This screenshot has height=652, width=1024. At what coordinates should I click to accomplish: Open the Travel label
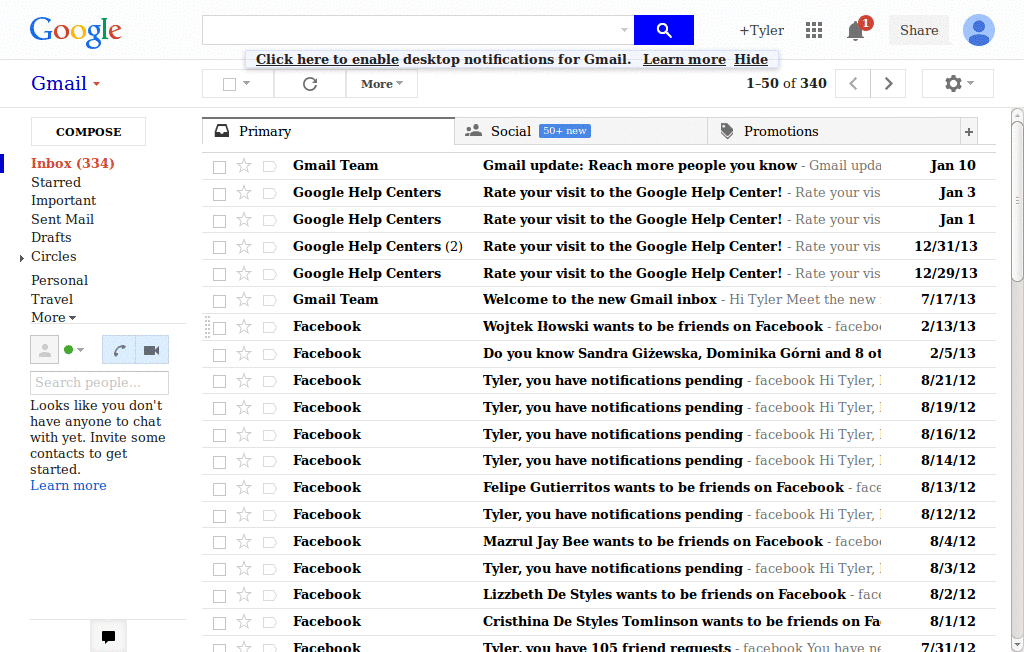coord(52,299)
